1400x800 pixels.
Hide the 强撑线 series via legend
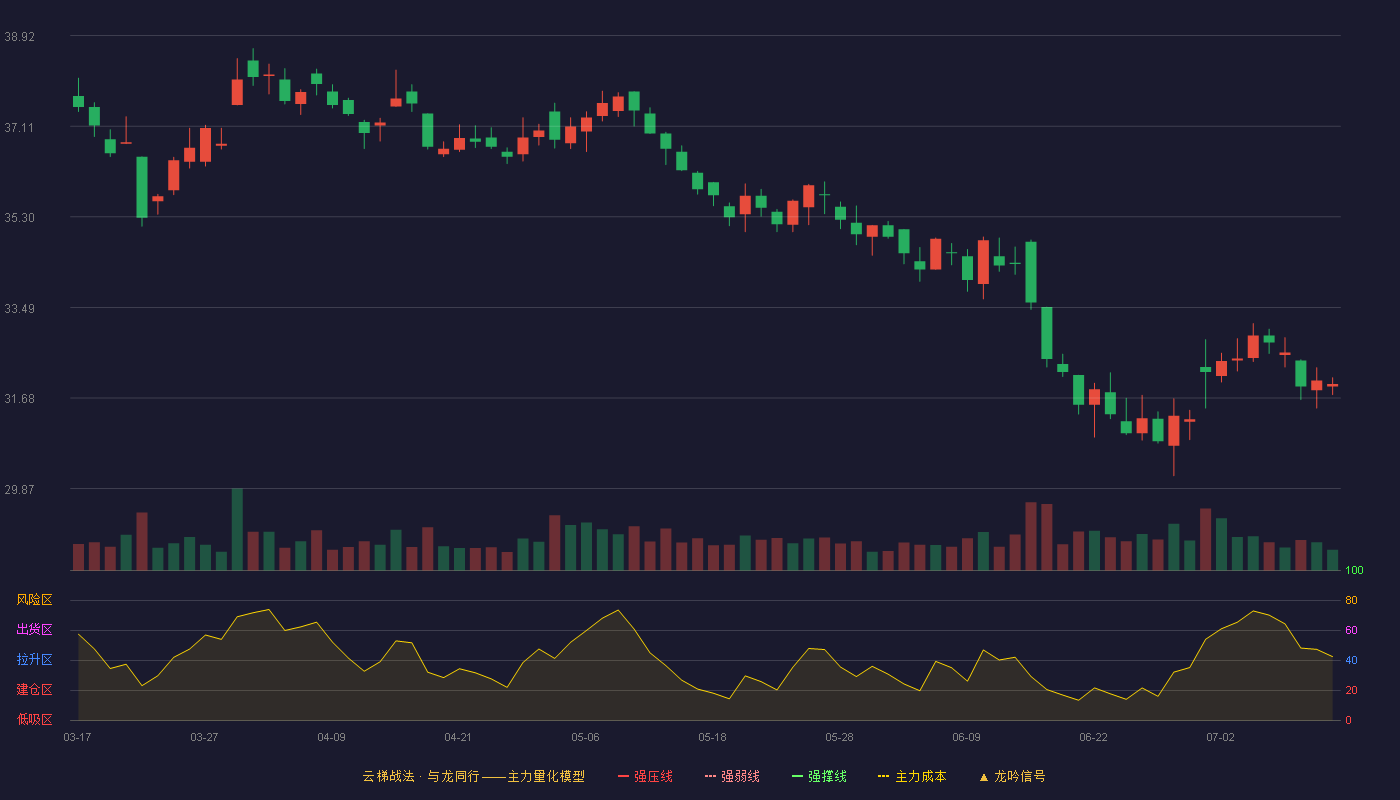[819, 776]
